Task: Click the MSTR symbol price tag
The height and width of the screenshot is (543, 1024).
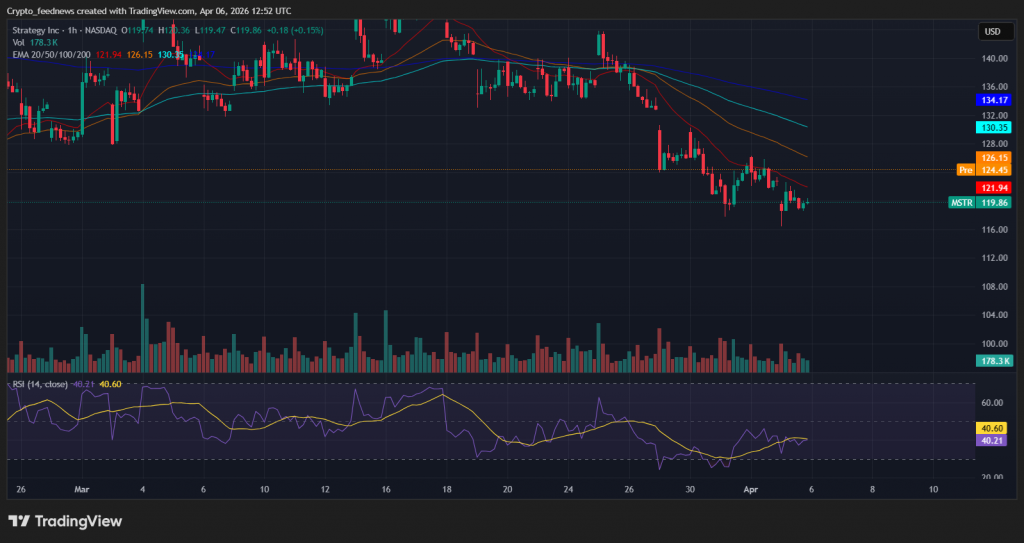Action: coord(961,202)
